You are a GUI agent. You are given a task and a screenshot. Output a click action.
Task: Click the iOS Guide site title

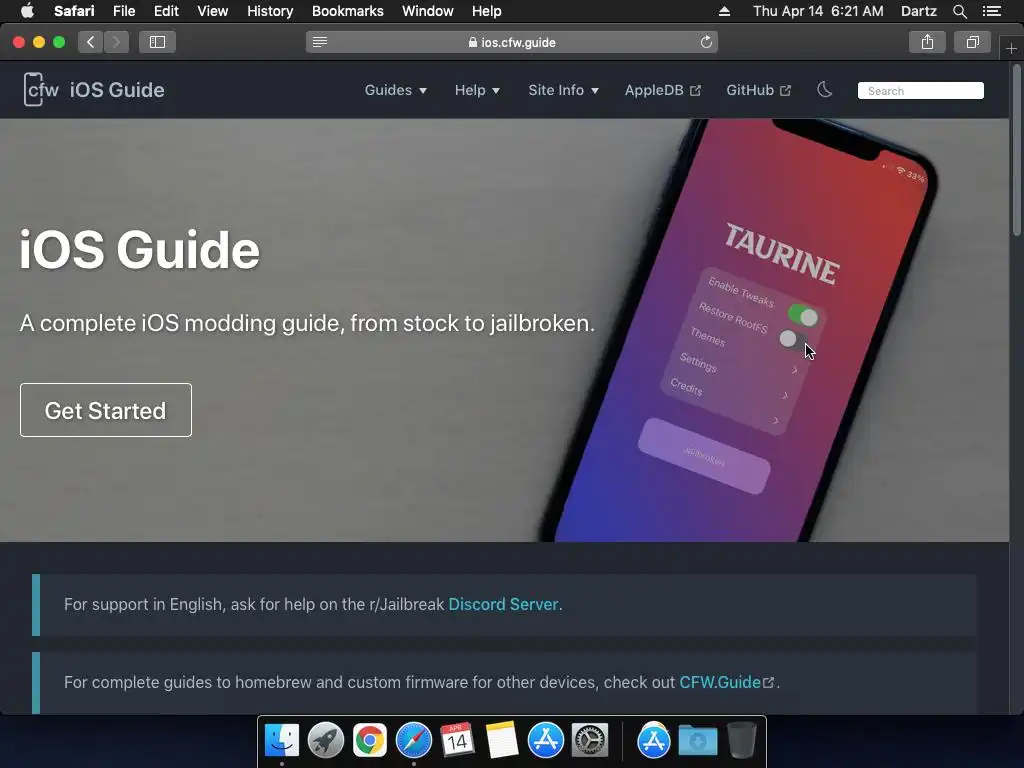(117, 90)
